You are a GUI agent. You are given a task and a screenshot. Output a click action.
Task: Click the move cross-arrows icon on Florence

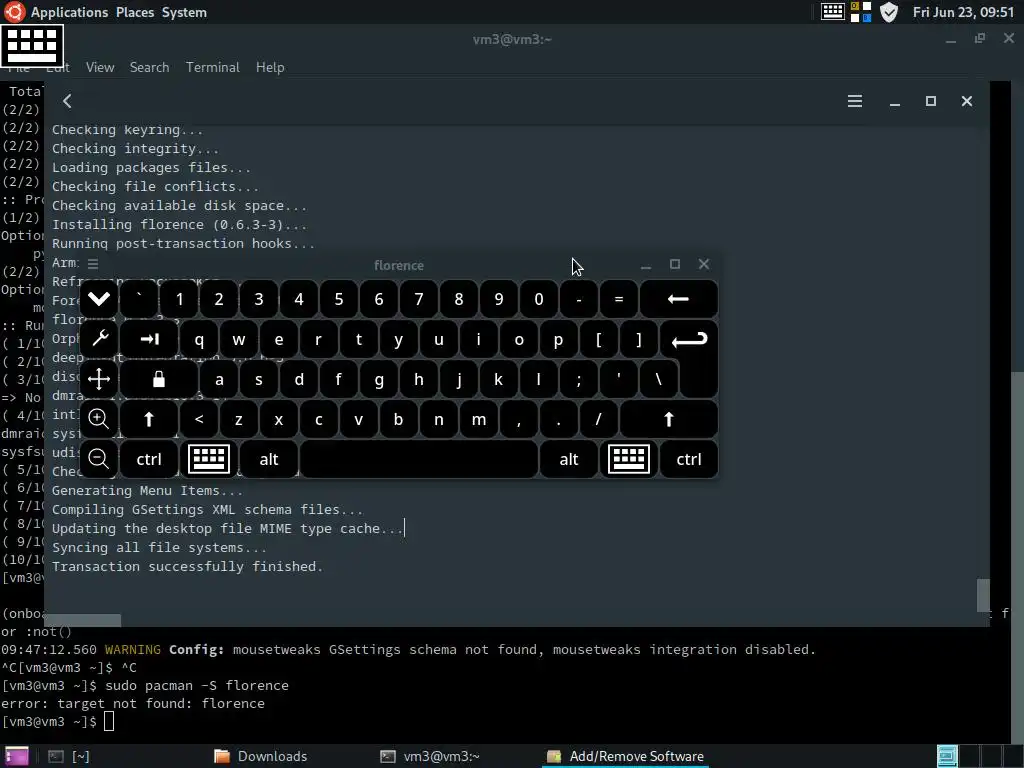point(99,379)
